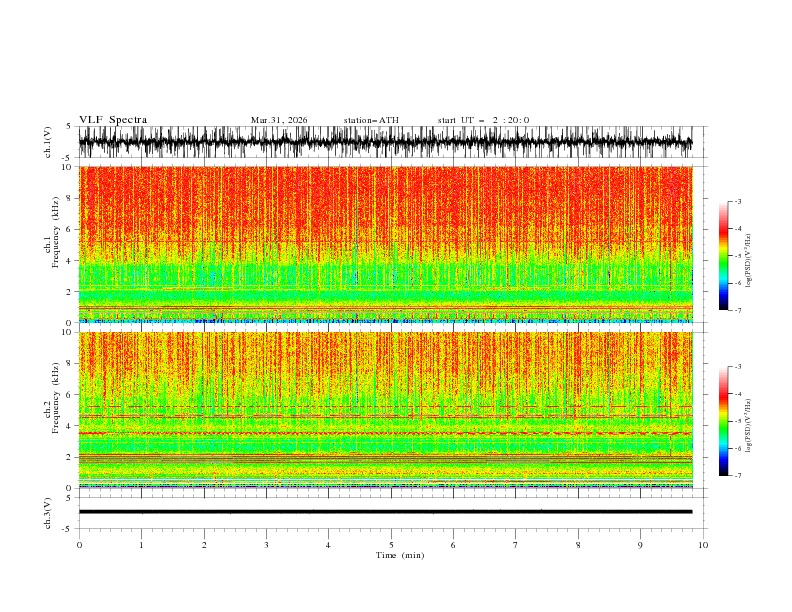The width and height of the screenshot is (792, 612).
Task: Select the start UT 2:20:0 text
Action: [x=483, y=120]
